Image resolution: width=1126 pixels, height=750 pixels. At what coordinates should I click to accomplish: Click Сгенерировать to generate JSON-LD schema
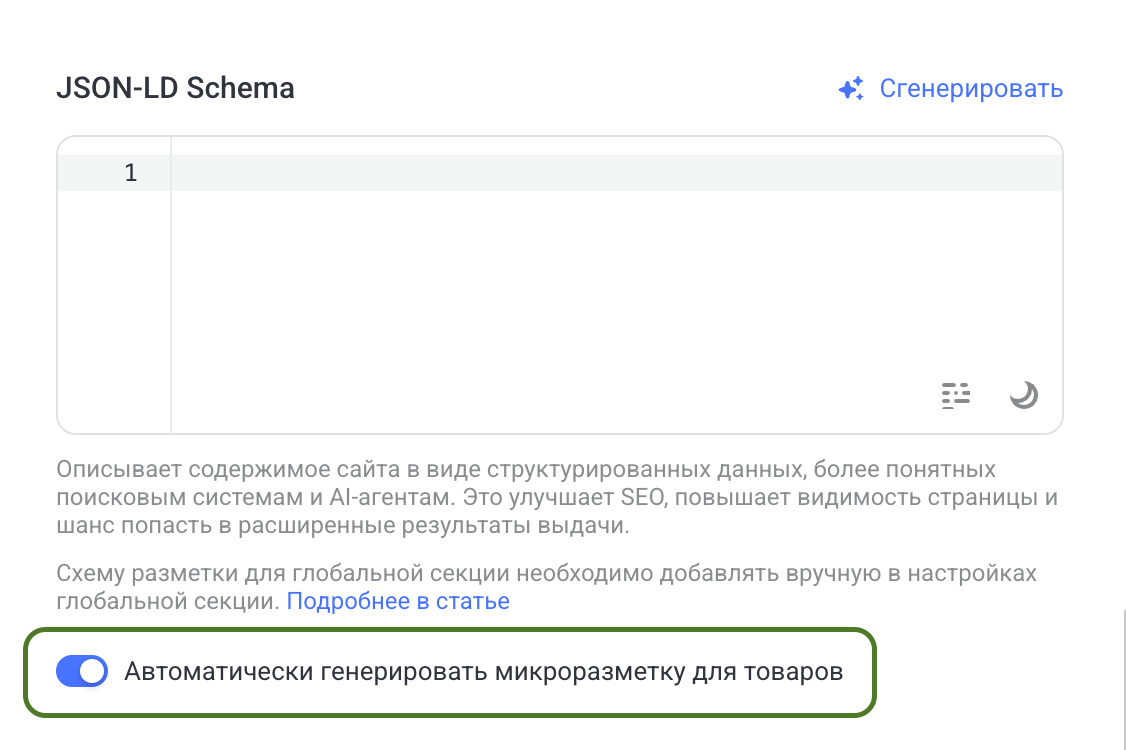click(x=972, y=88)
